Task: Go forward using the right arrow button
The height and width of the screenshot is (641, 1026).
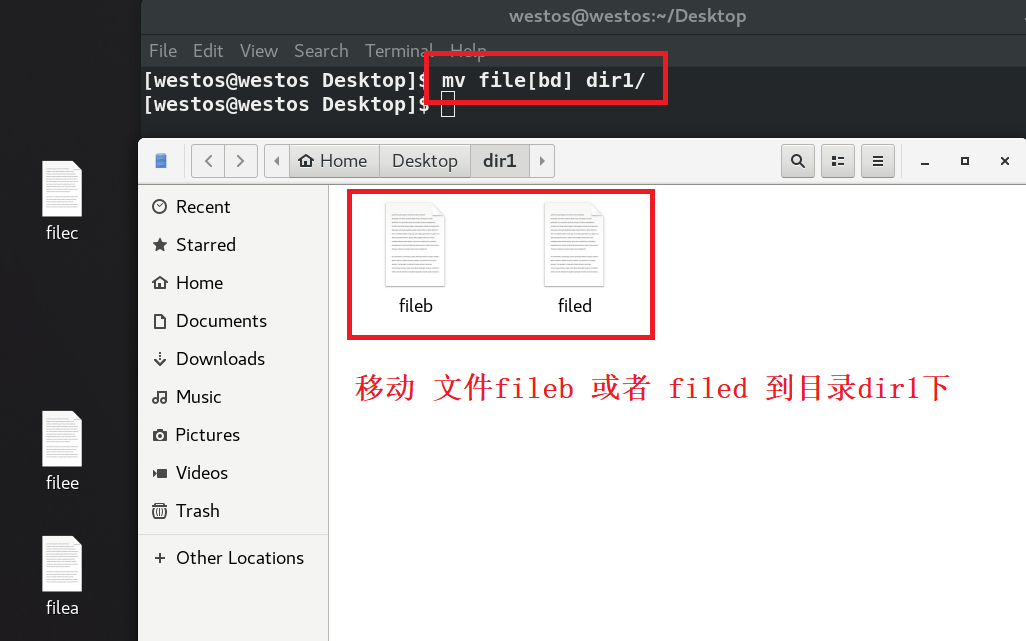Action: (x=240, y=161)
